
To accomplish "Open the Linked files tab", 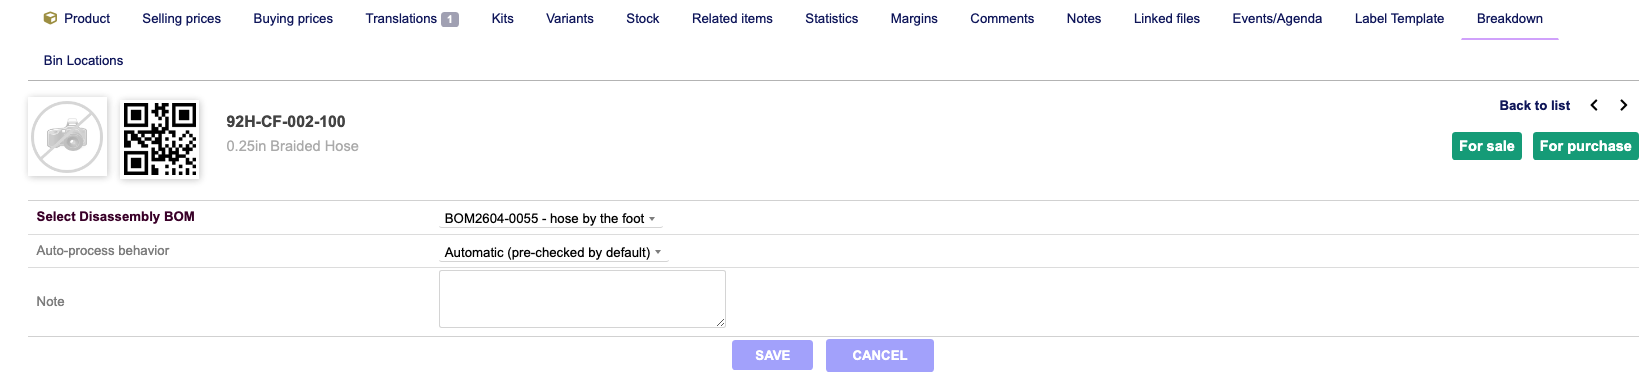I will click(x=1166, y=18).
